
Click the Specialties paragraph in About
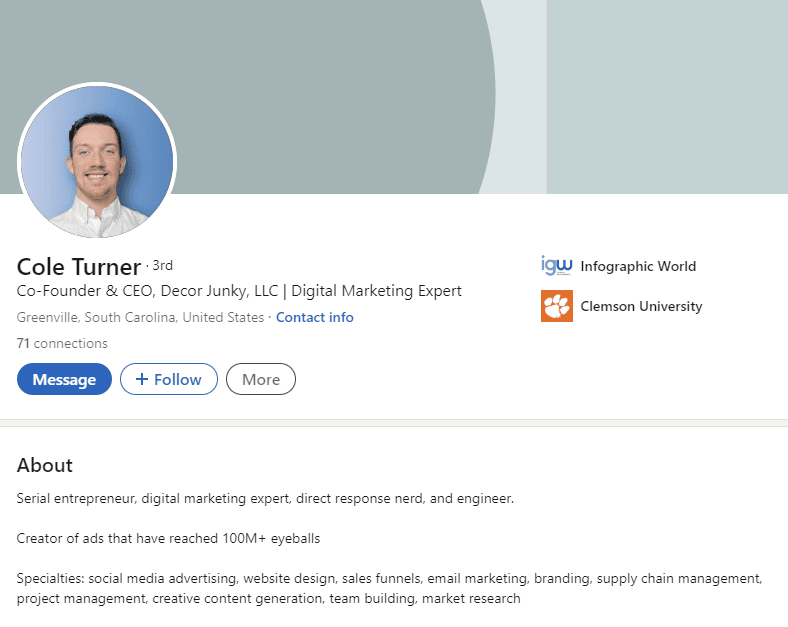389,588
